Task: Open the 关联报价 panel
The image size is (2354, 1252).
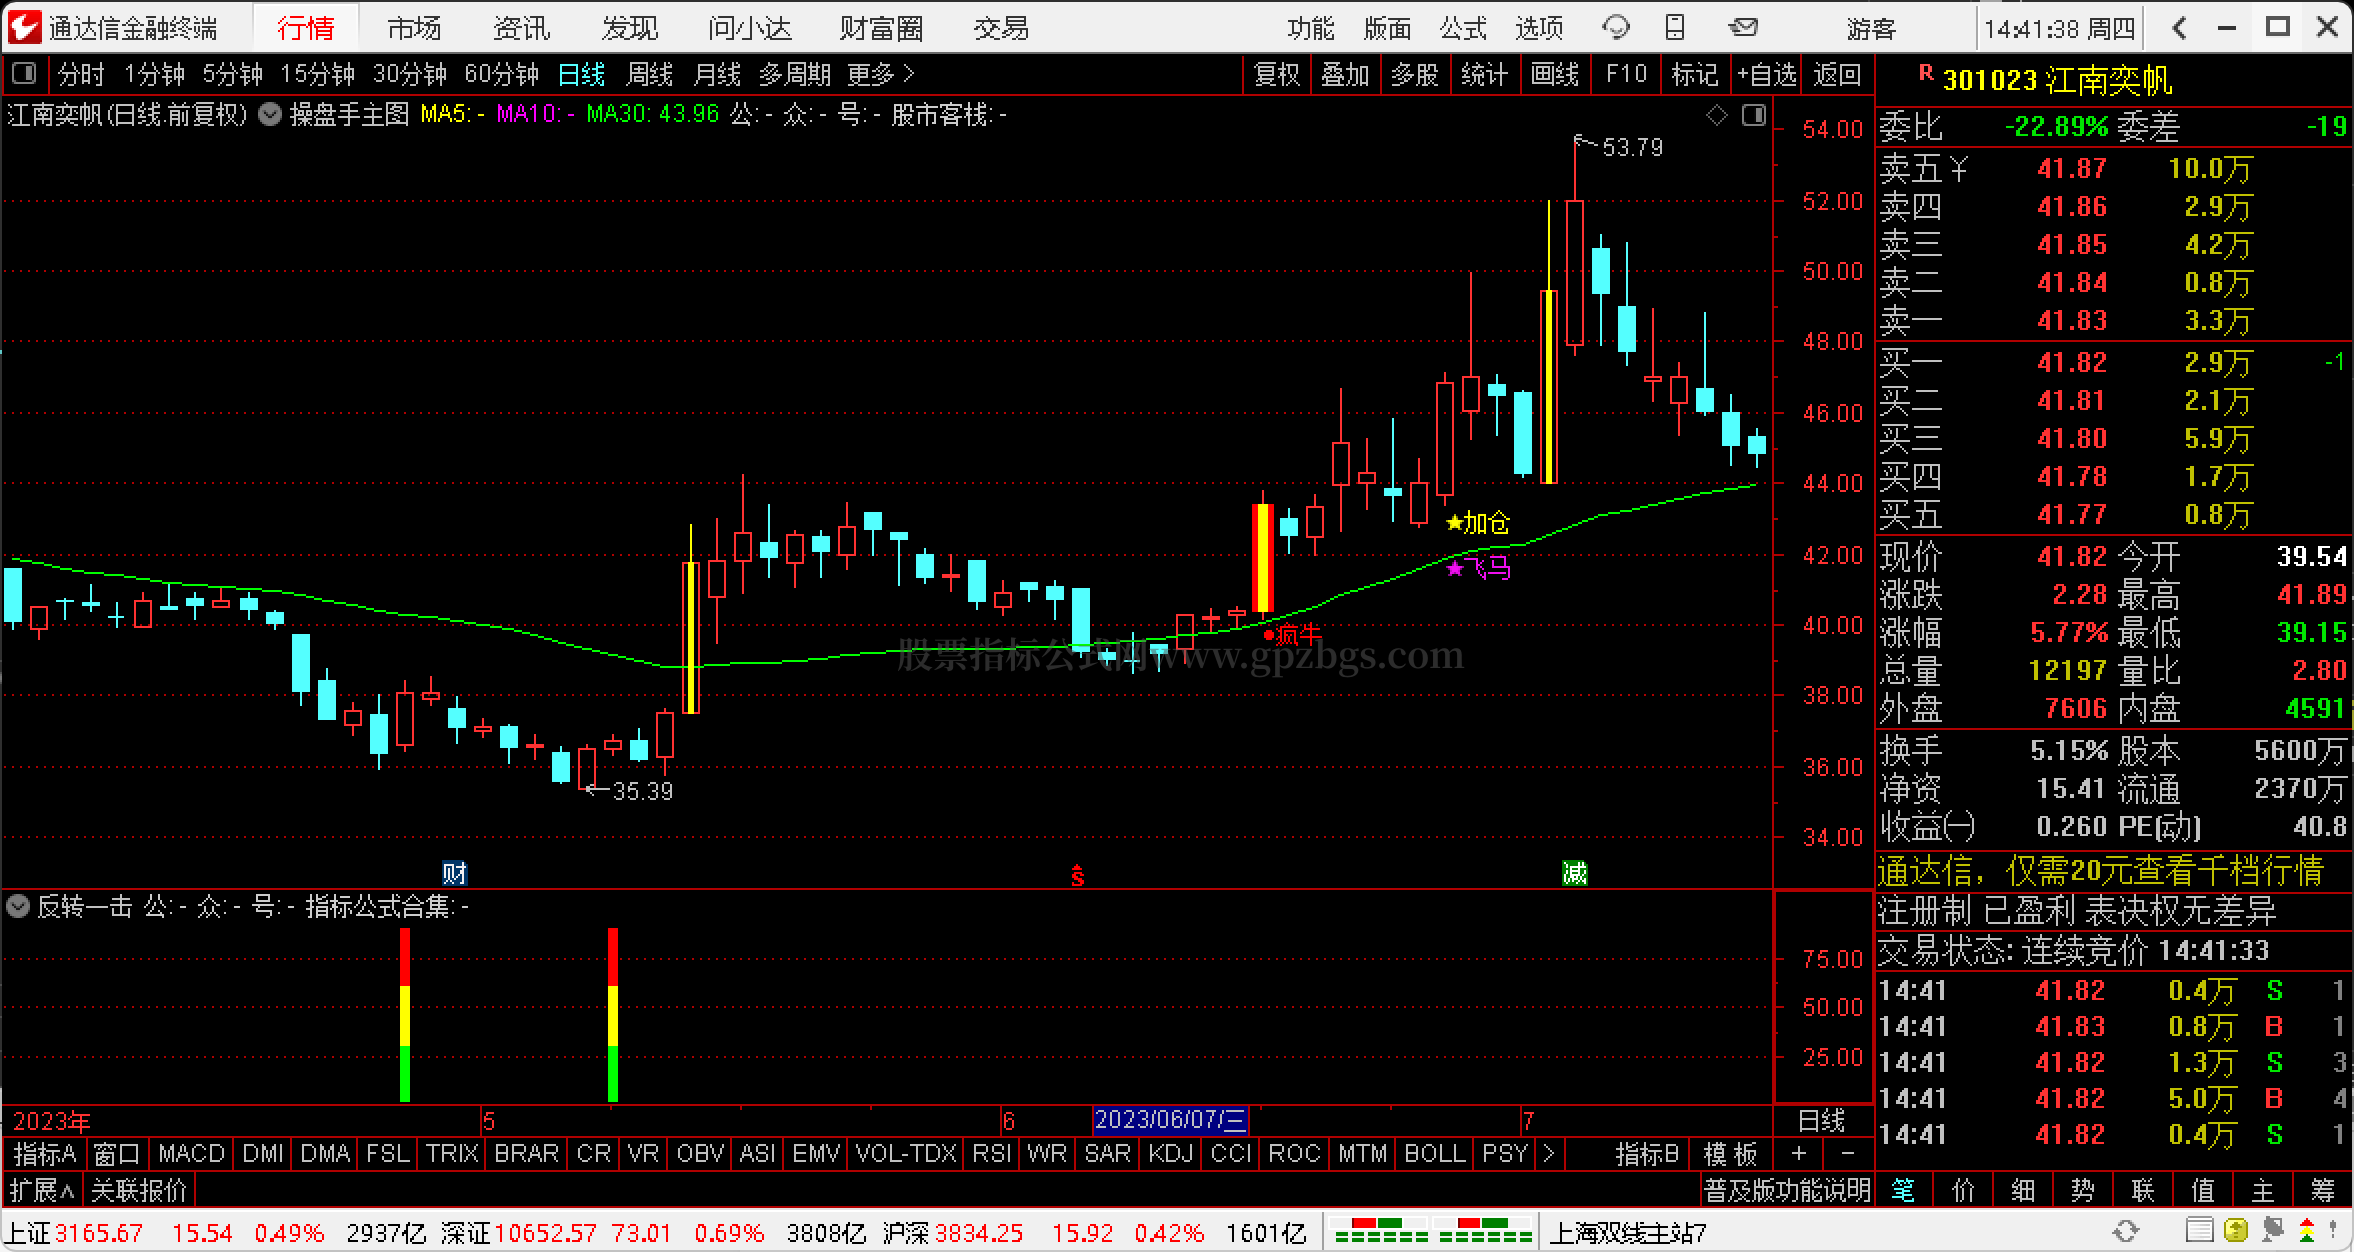Action: (139, 1191)
